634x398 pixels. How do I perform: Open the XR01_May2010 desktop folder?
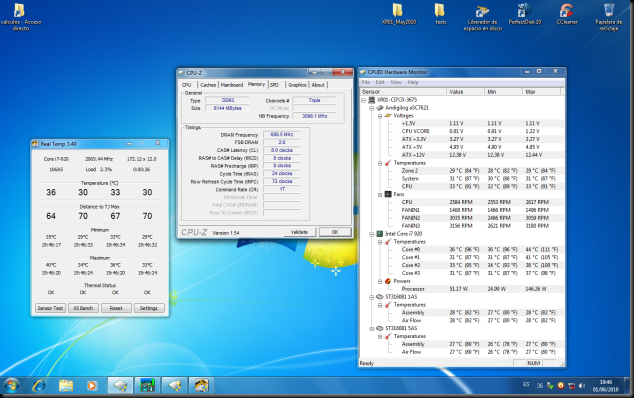pyautogui.click(x=398, y=14)
